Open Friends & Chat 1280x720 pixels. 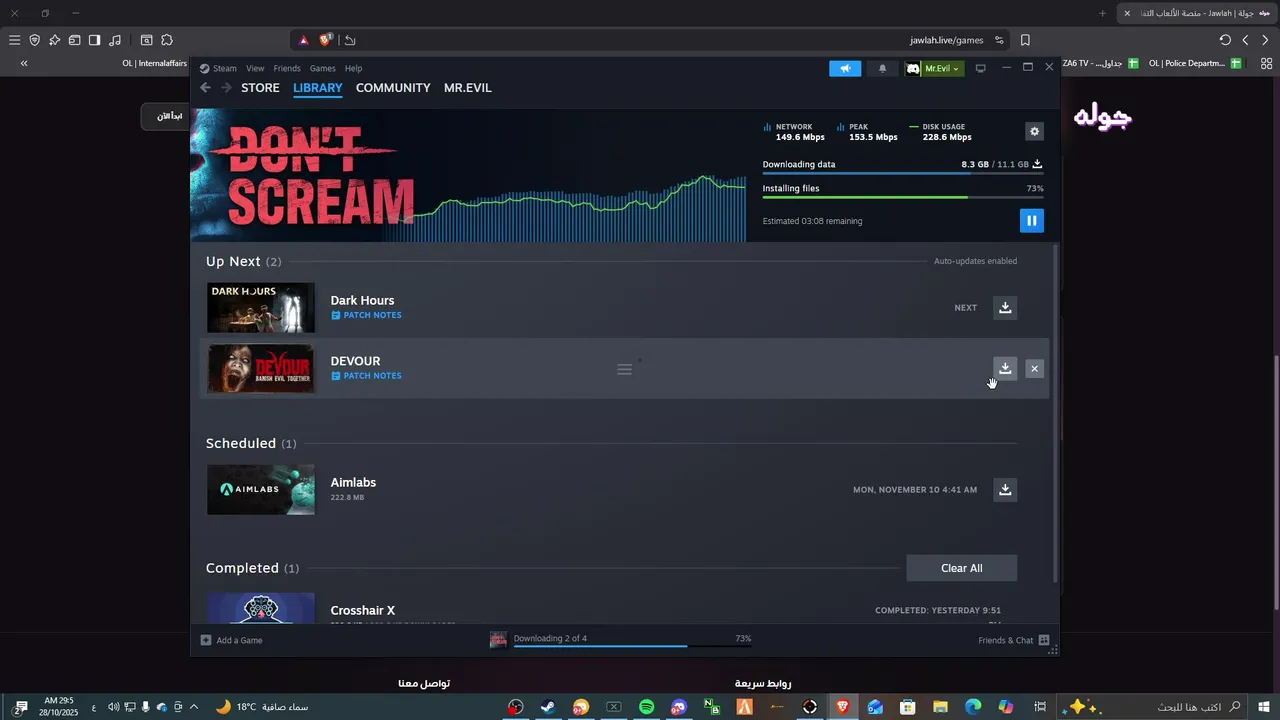coord(1013,640)
